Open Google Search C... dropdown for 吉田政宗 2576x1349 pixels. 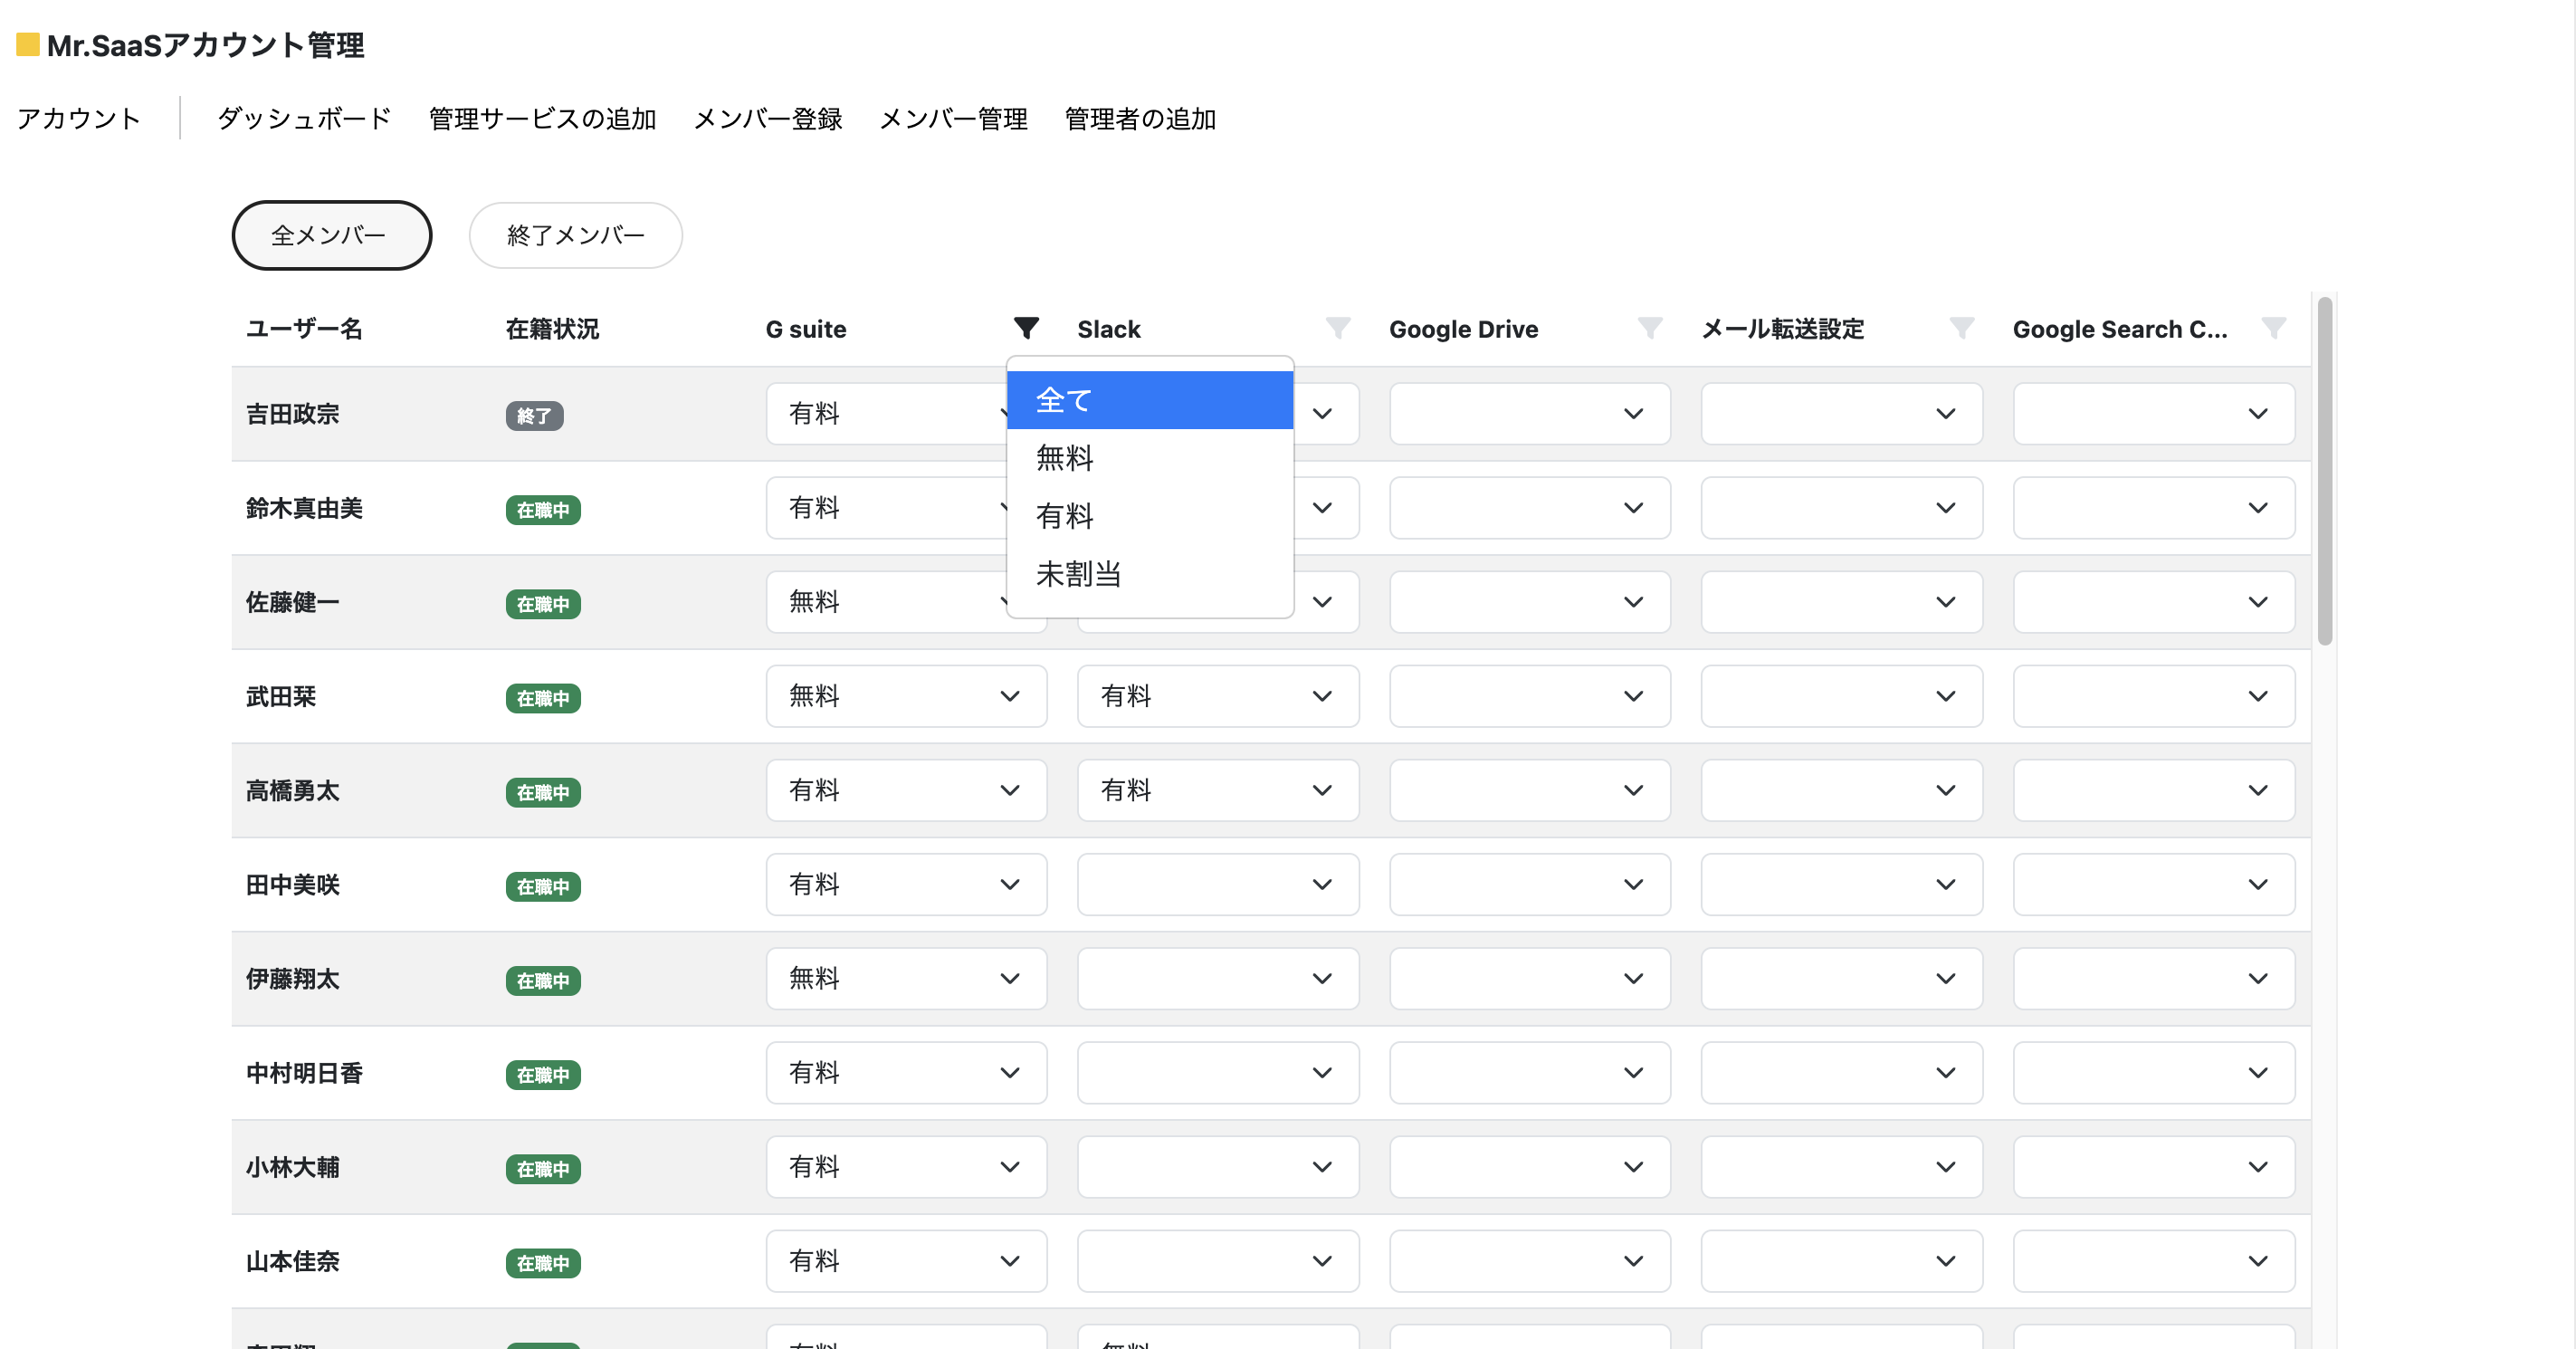(2154, 413)
